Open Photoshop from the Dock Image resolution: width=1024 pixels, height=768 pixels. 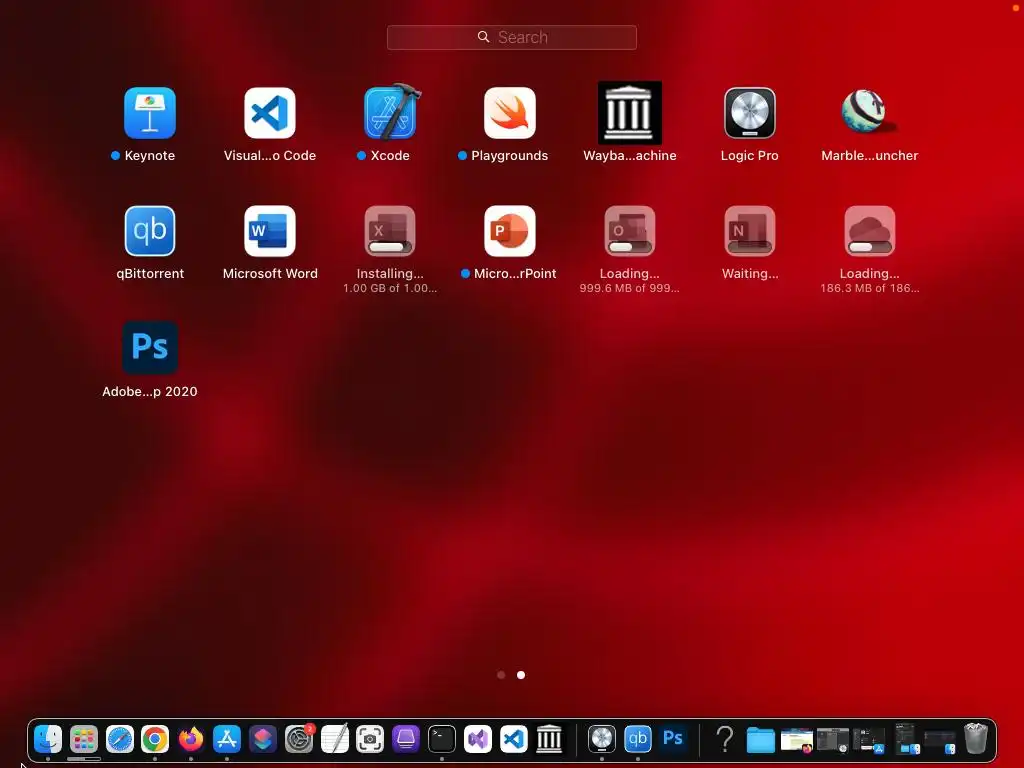point(673,739)
